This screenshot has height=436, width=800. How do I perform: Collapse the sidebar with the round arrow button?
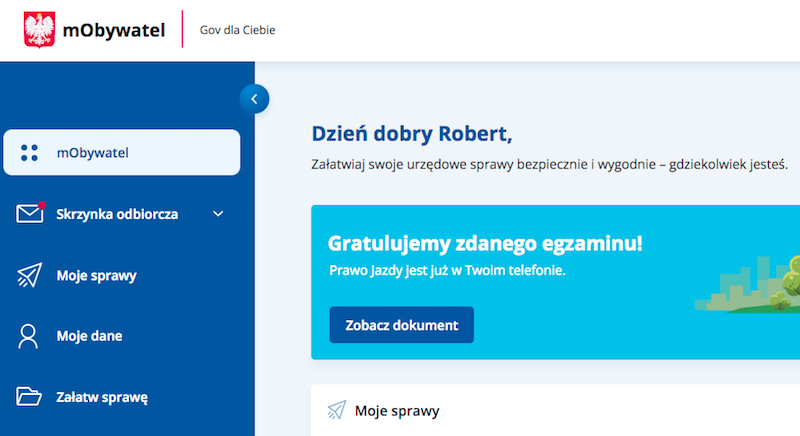(x=254, y=98)
